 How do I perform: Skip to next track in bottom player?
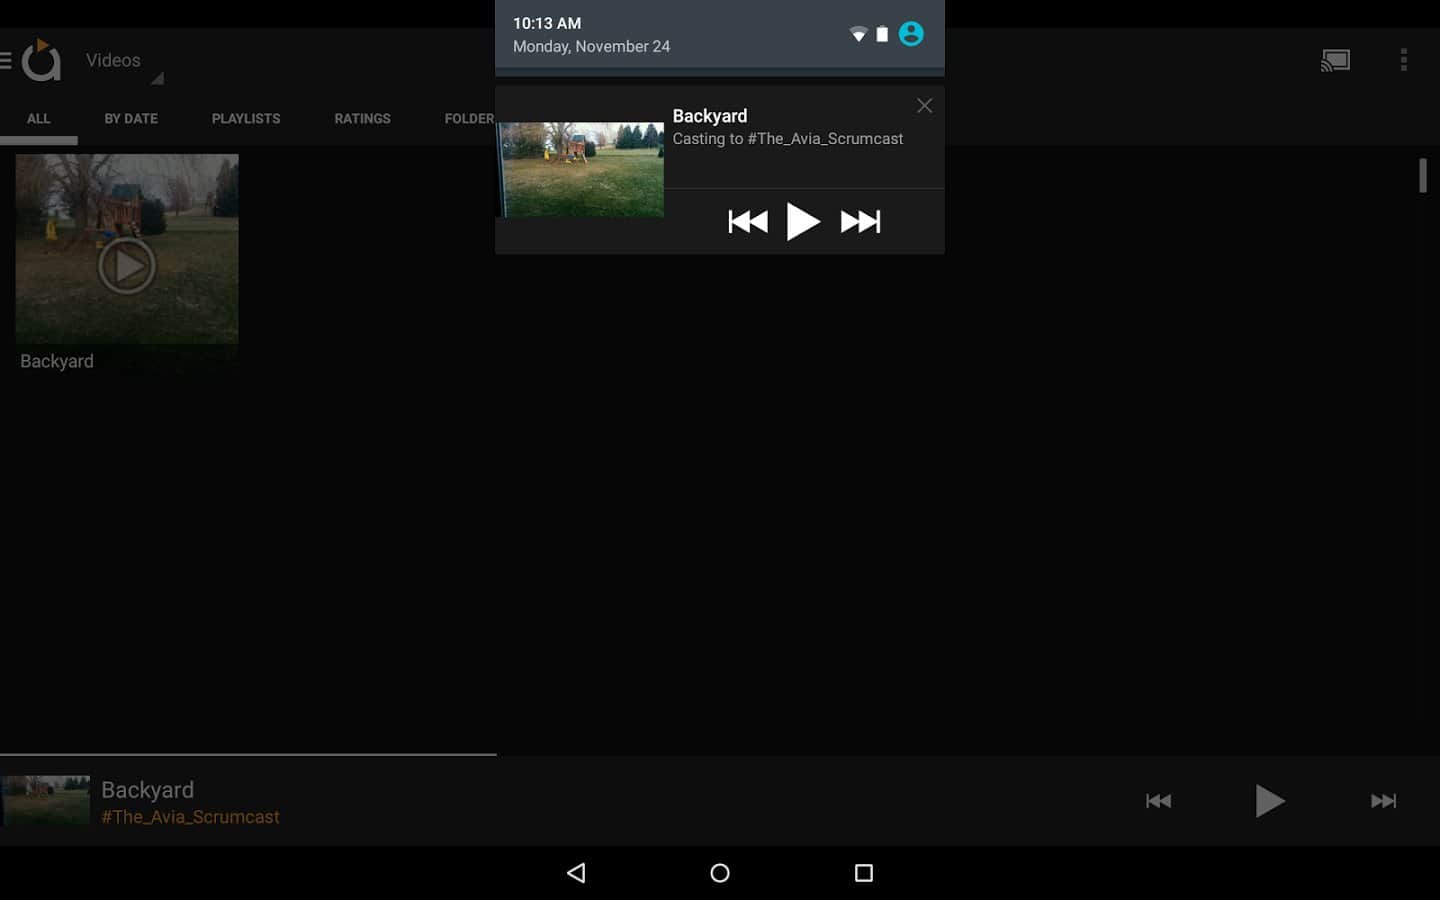click(x=1383, y=800)
